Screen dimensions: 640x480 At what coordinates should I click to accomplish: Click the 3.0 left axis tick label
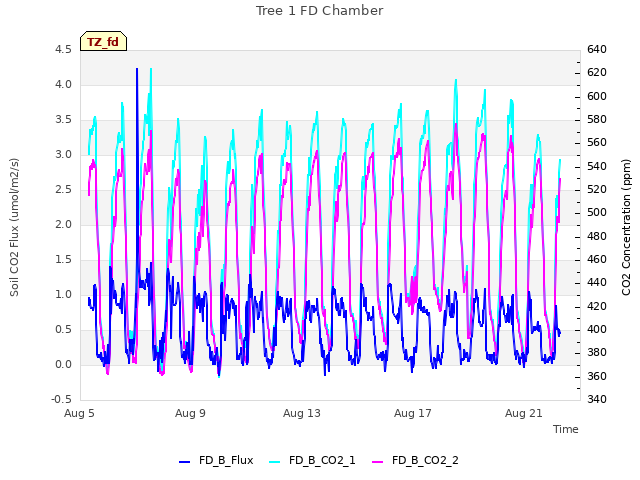tap(63, 155)
